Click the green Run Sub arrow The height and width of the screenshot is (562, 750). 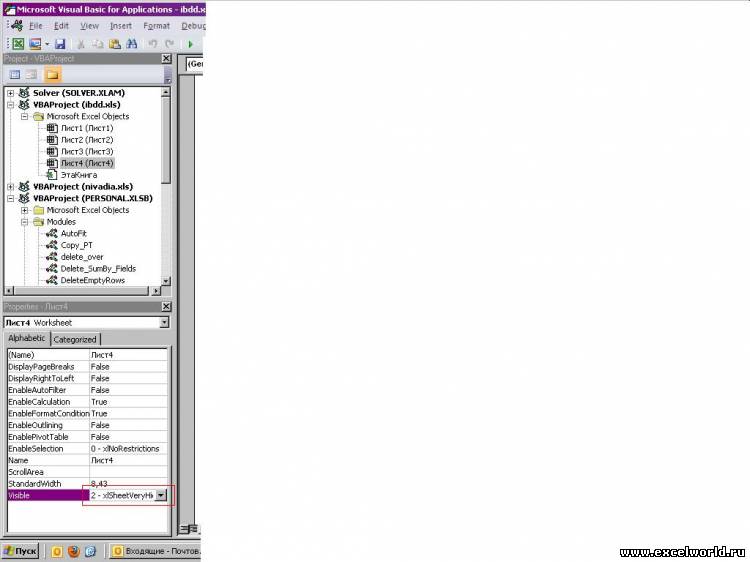tap(190, 44)
